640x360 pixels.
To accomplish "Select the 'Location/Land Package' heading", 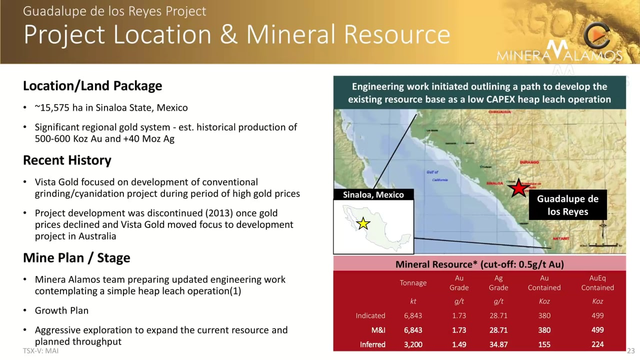I will tap(93, 86).
